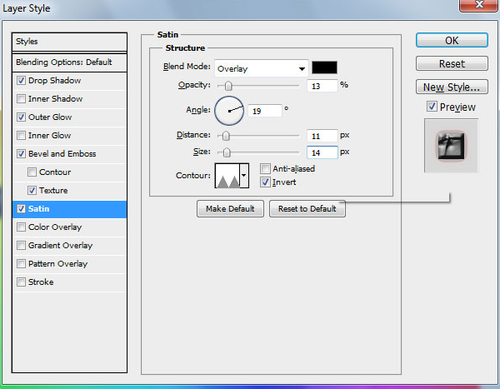Click the style preview thumbnail
Screen dimensions: 500x389
(x=451, y=145)
